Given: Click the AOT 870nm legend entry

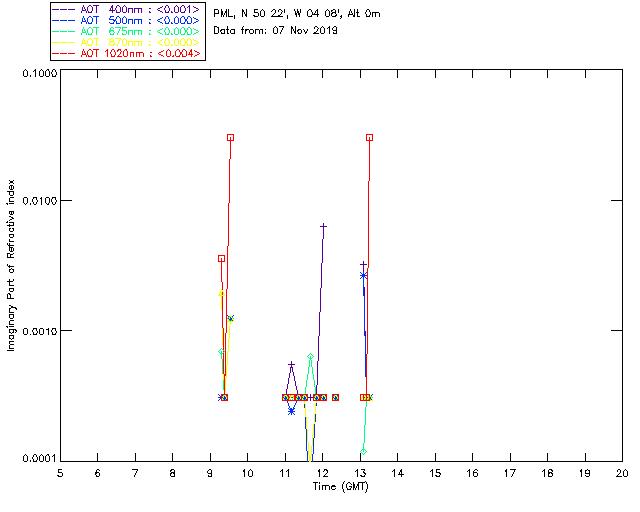Looking at the screenshot, I should pos(126,42).
